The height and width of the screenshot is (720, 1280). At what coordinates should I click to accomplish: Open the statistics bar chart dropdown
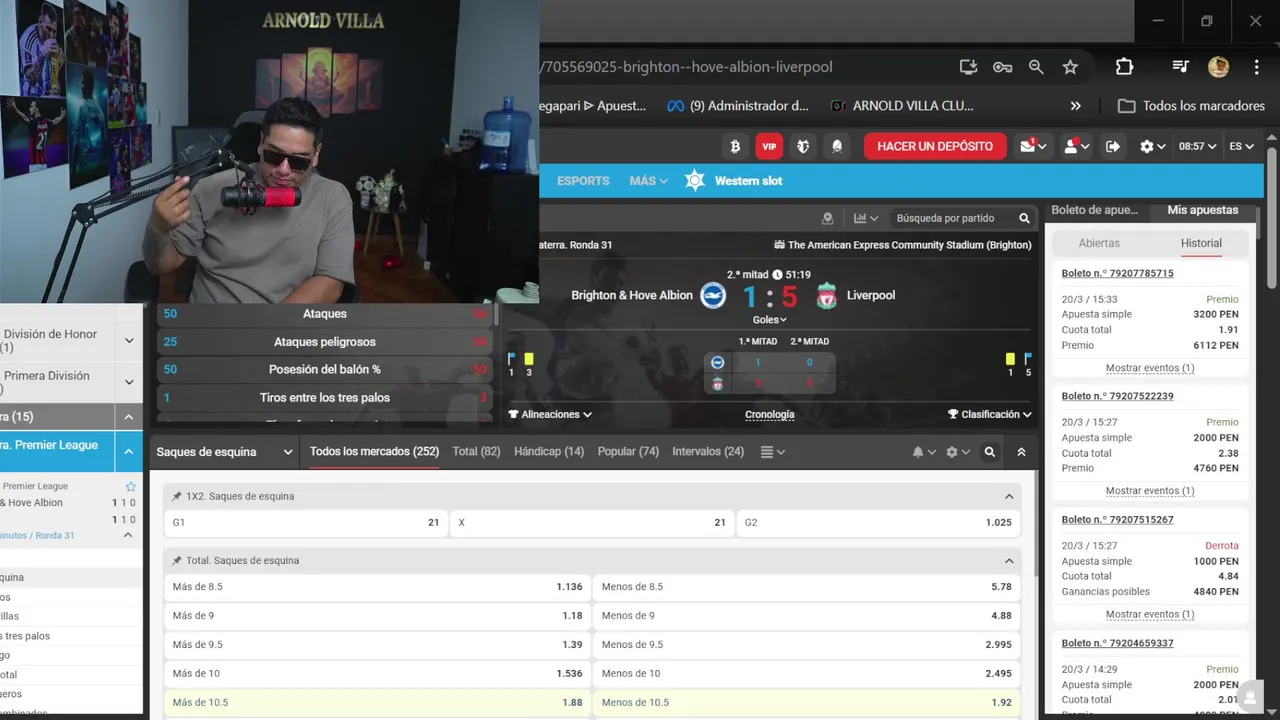[865, 218]
